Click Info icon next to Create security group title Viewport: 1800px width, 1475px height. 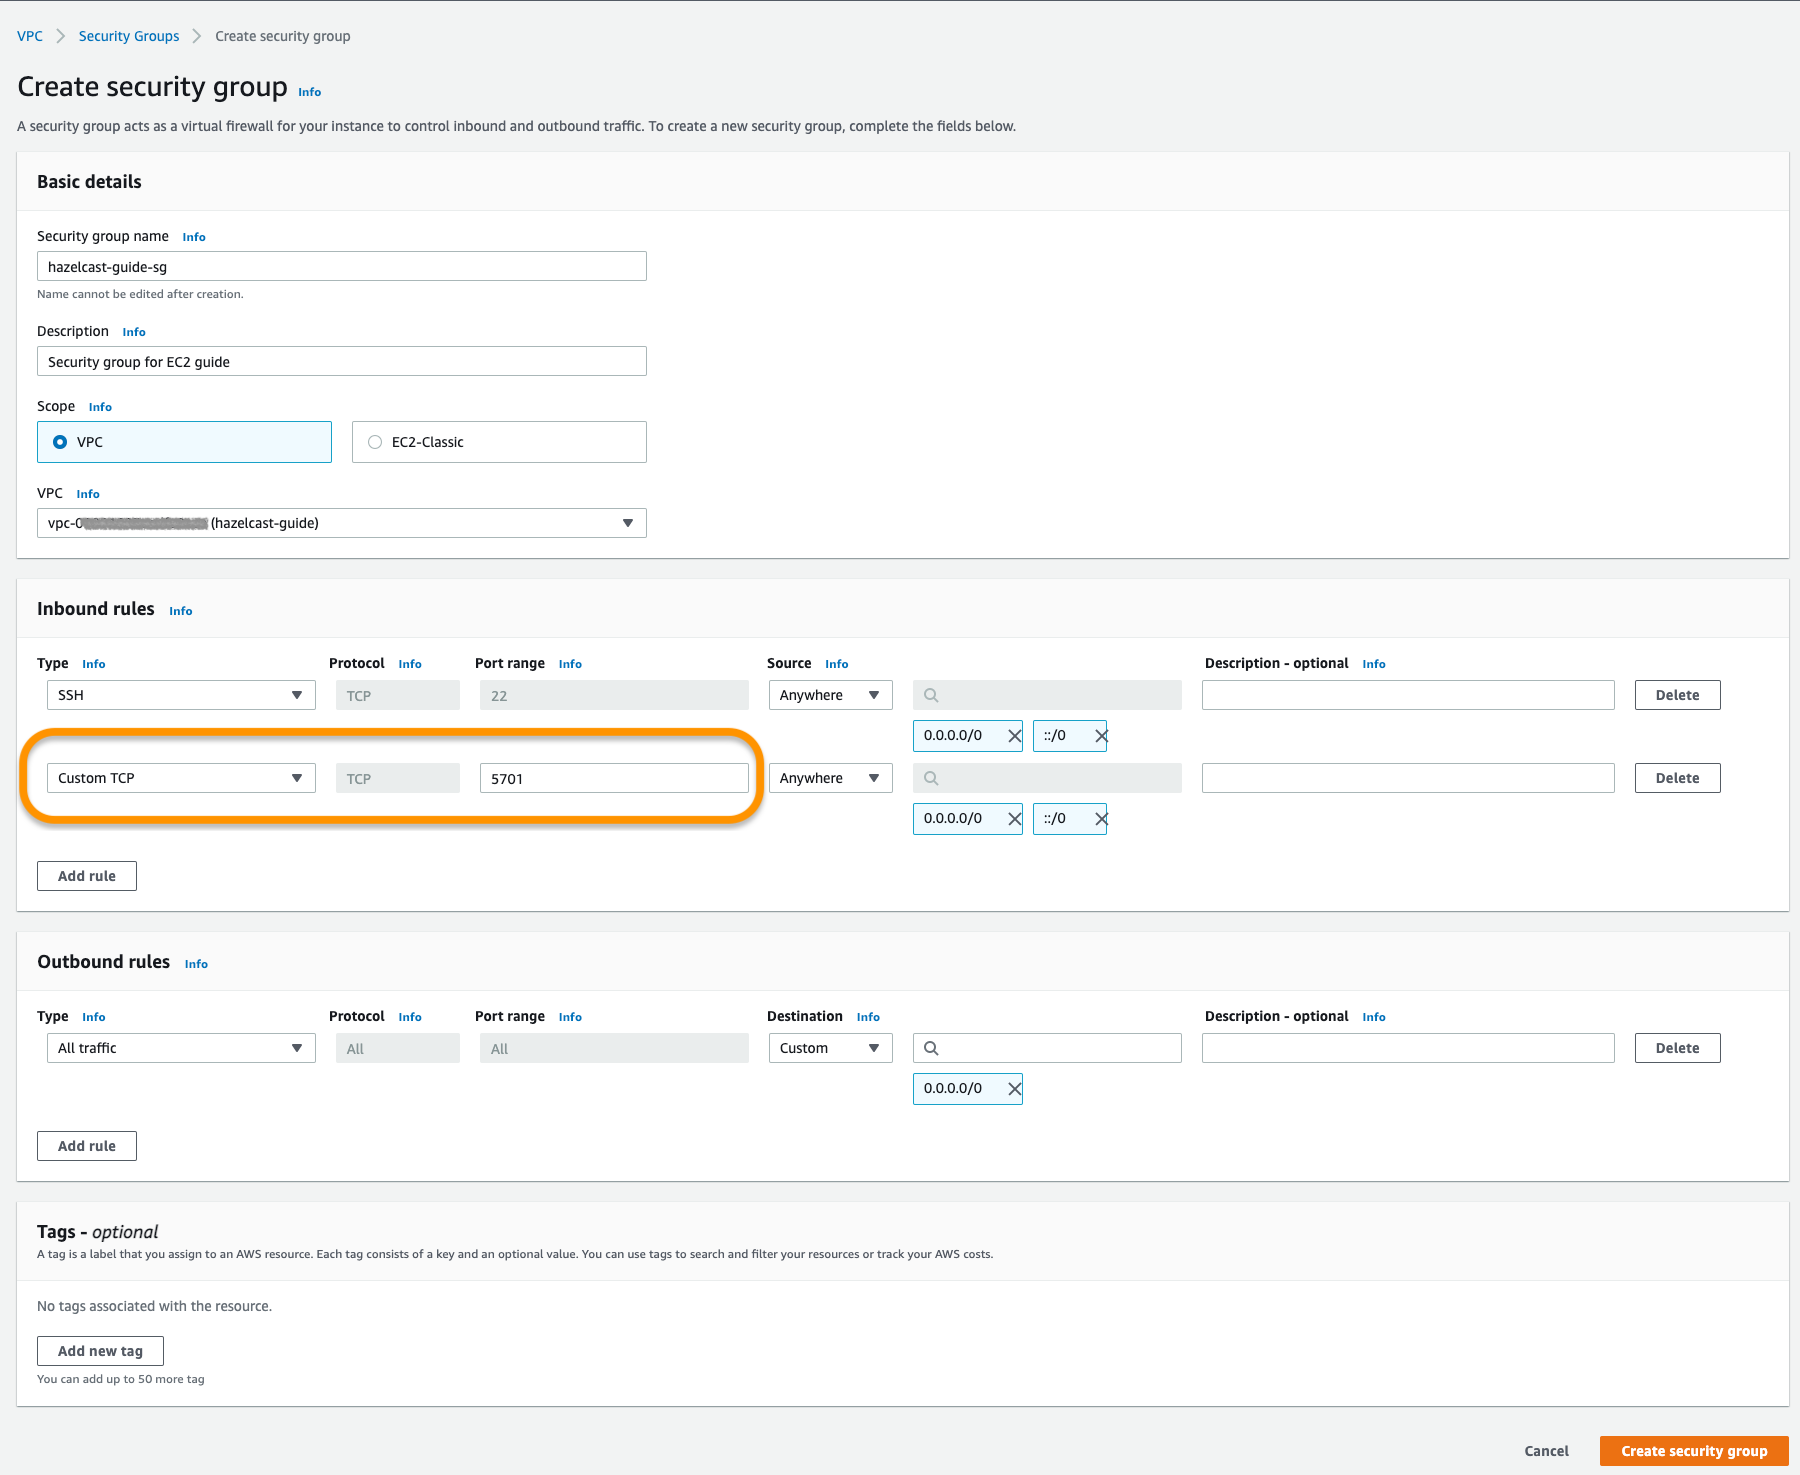(309, 92)
